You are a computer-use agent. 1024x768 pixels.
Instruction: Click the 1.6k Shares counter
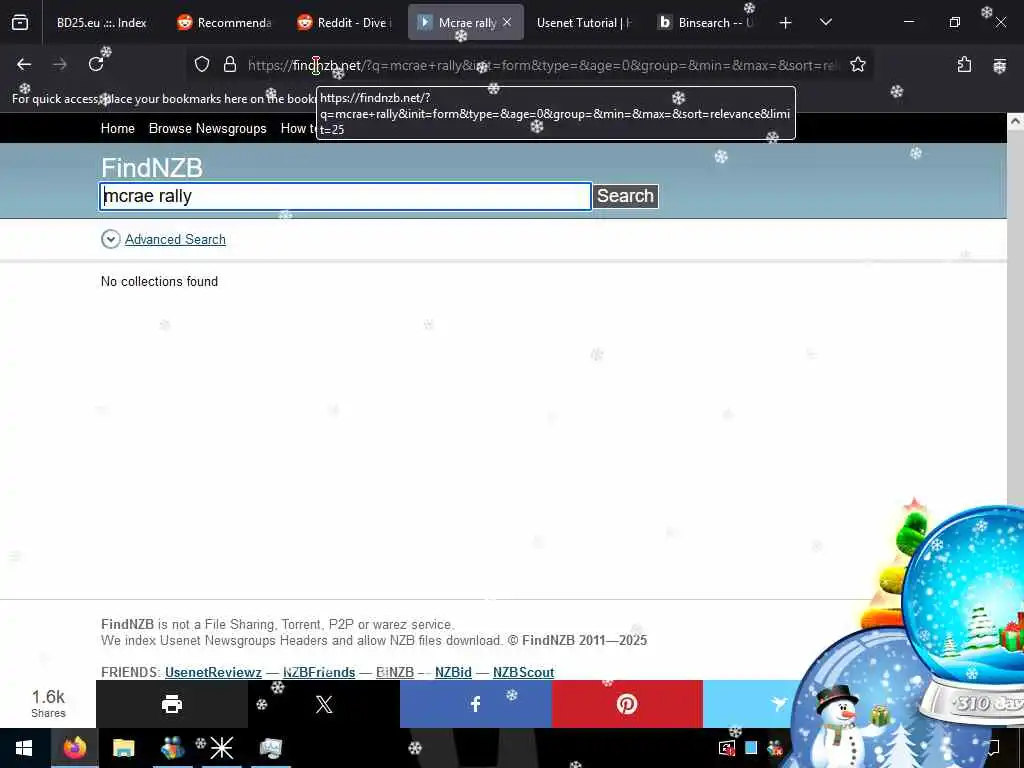point(48,703)
